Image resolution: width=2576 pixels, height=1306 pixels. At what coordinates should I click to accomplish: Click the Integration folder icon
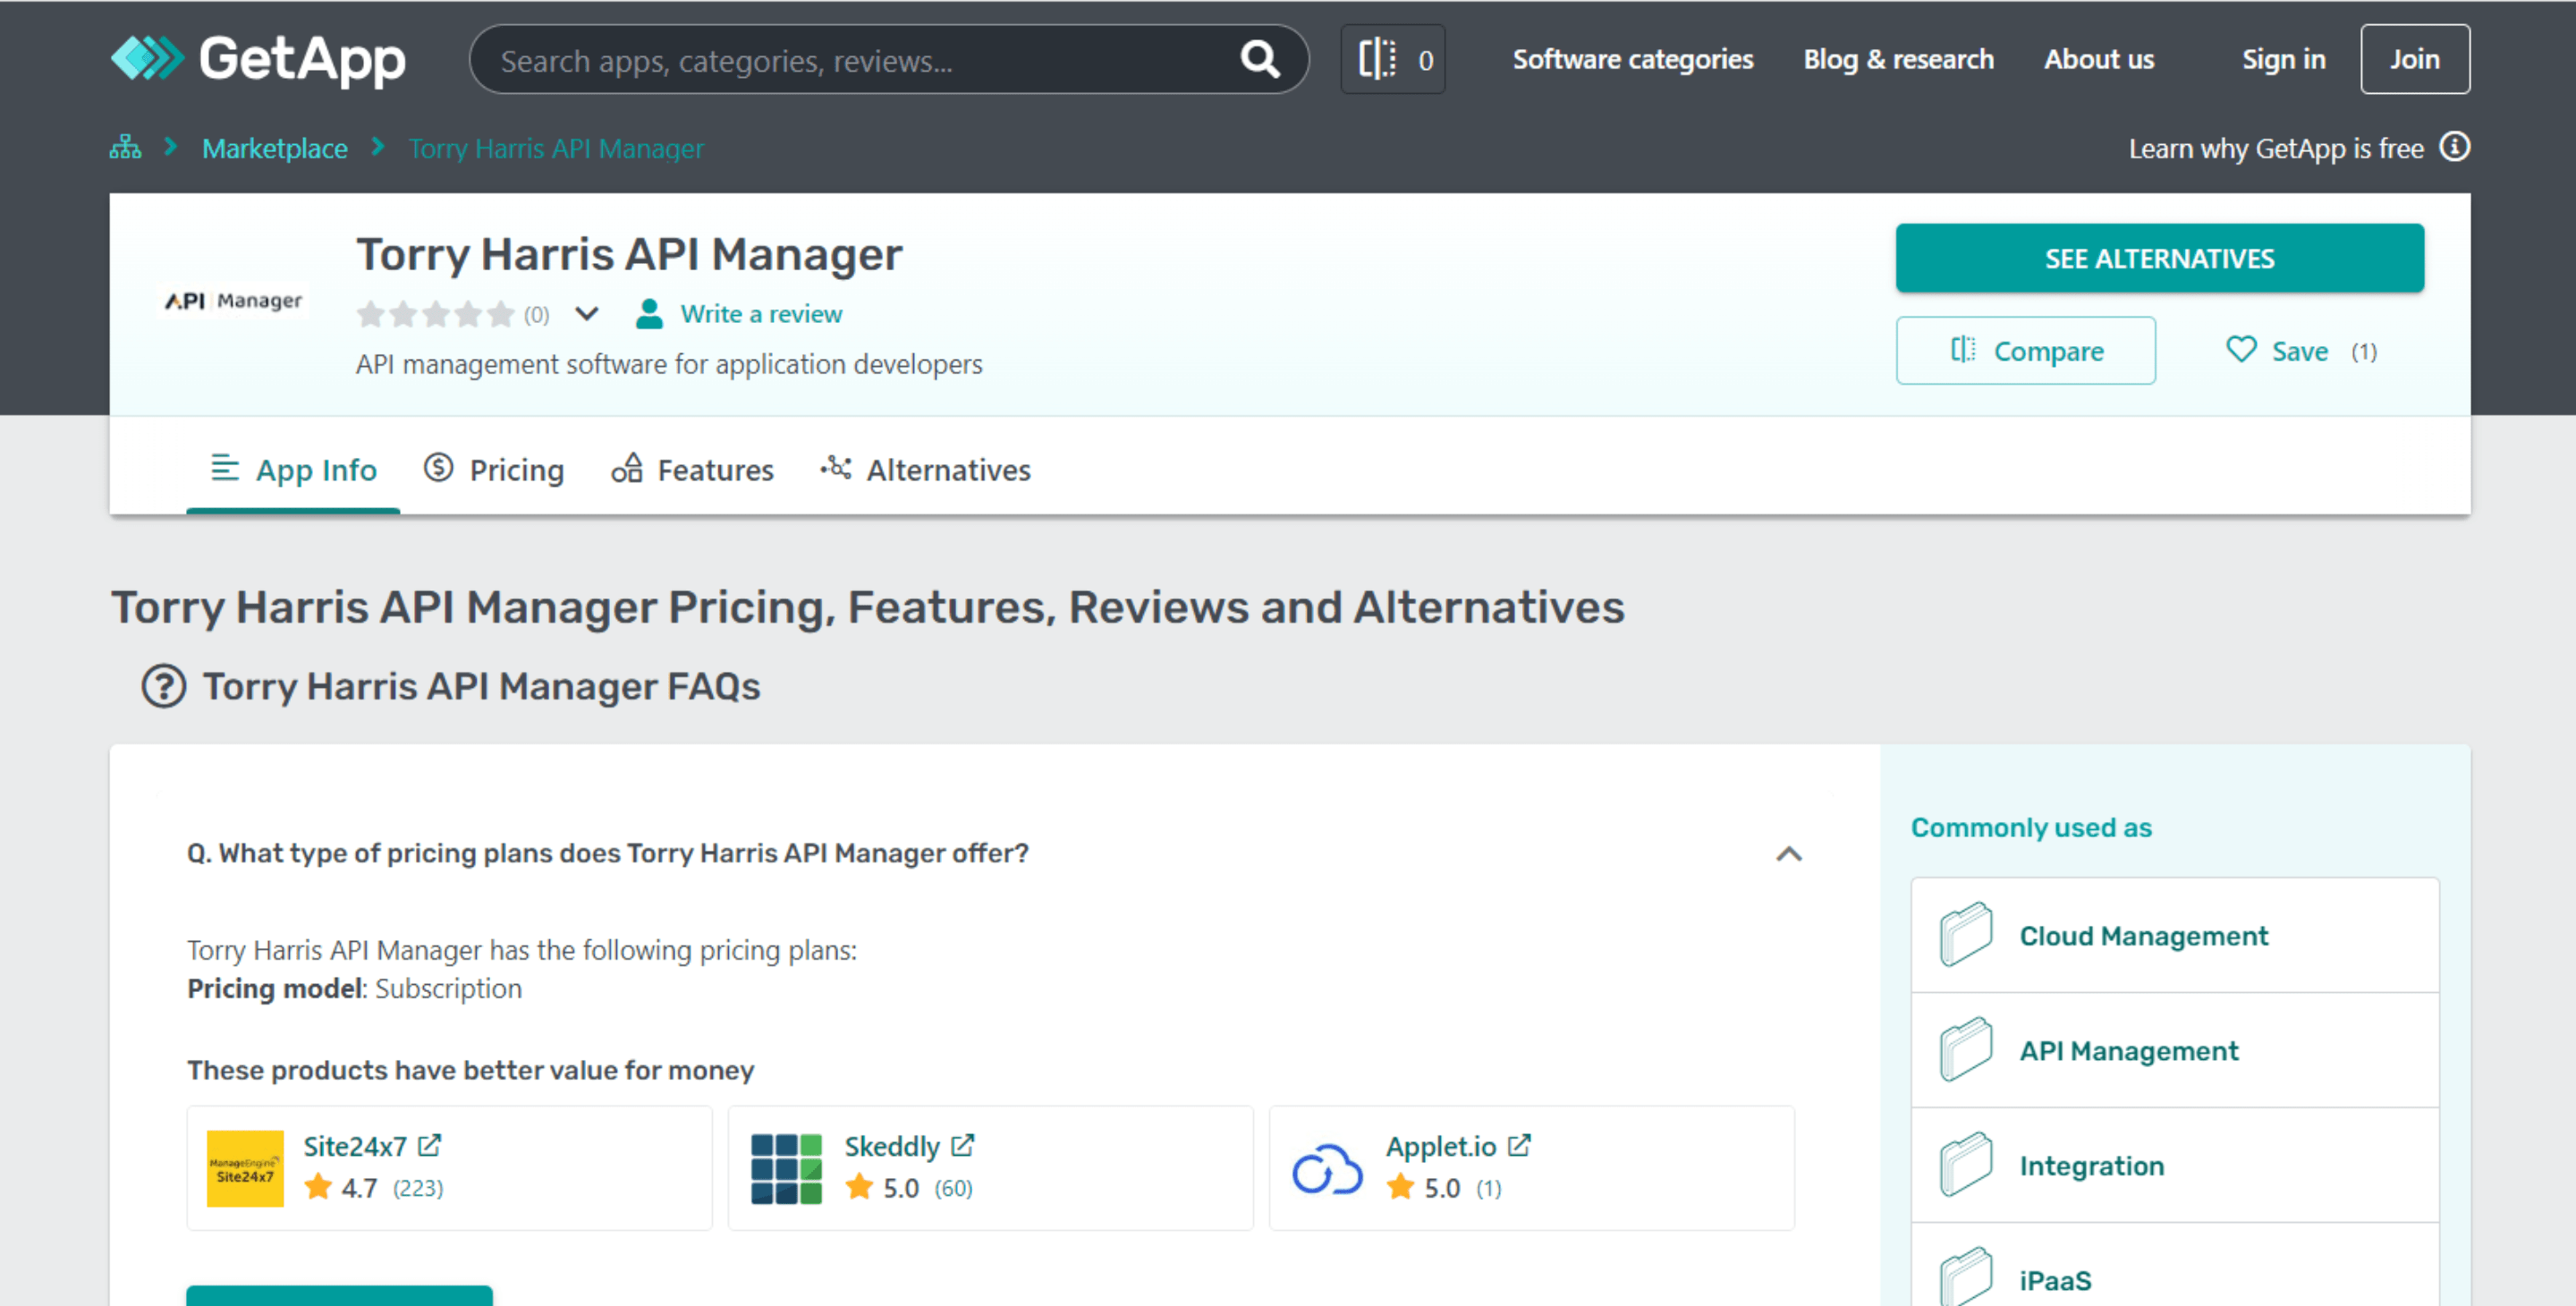[1966, 1164]
